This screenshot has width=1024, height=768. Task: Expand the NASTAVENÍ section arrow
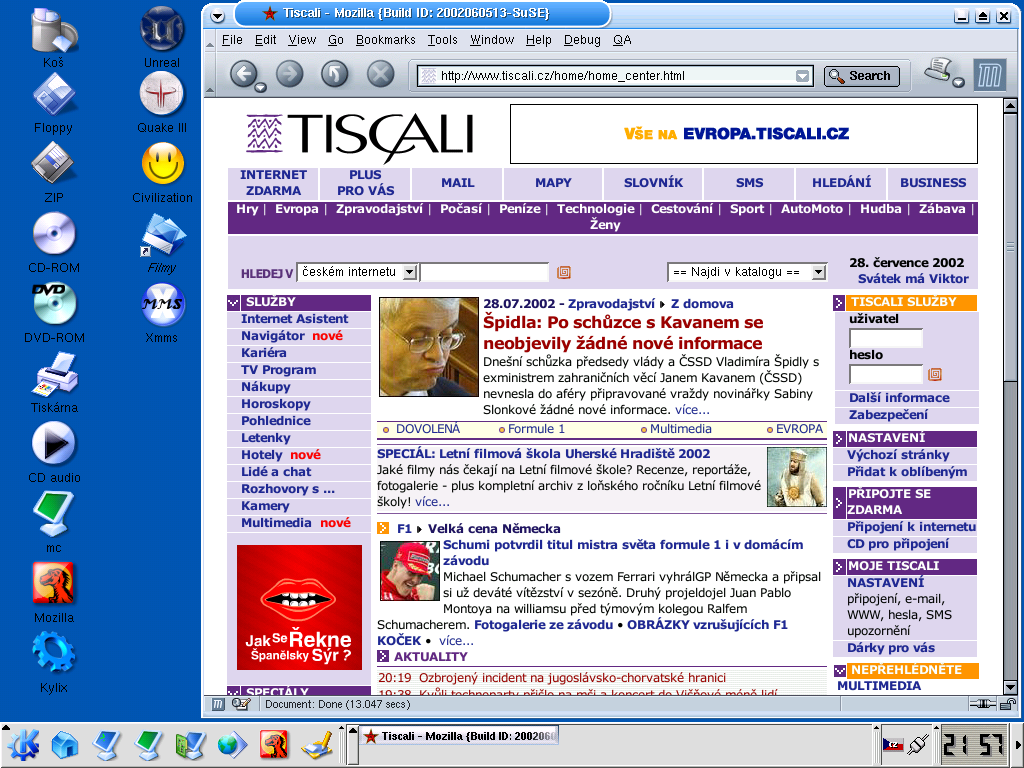click(x=839, y=438)
